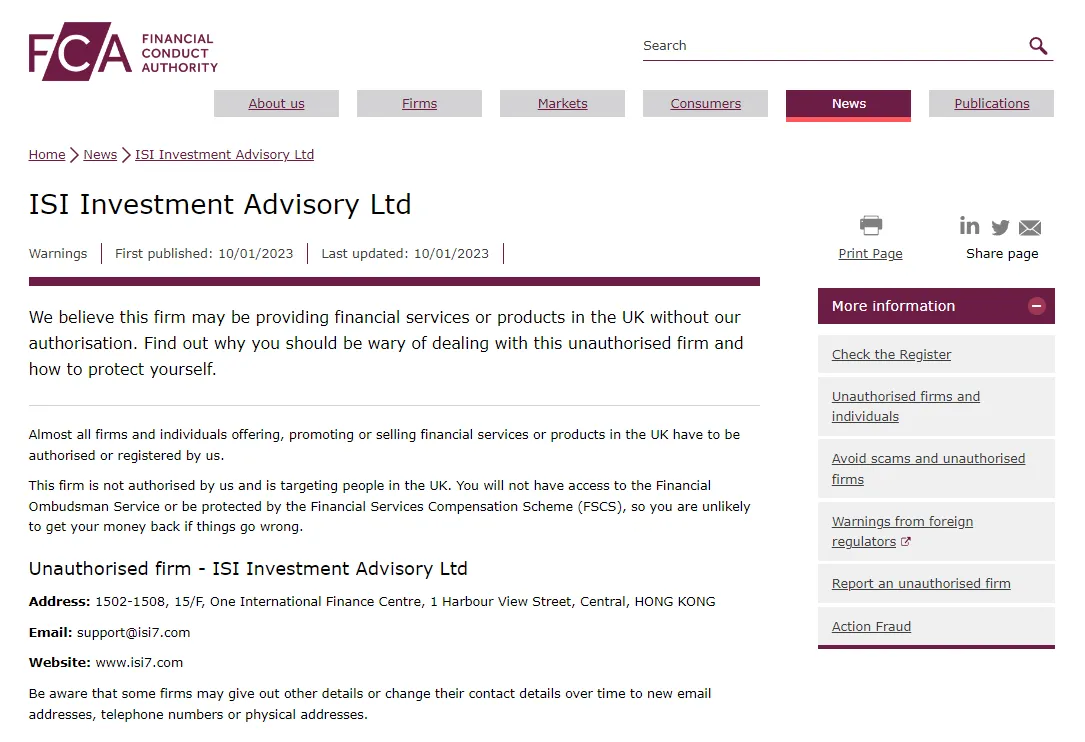Open the About us menu
This screenshot has width=1085, height=742.
276,103
